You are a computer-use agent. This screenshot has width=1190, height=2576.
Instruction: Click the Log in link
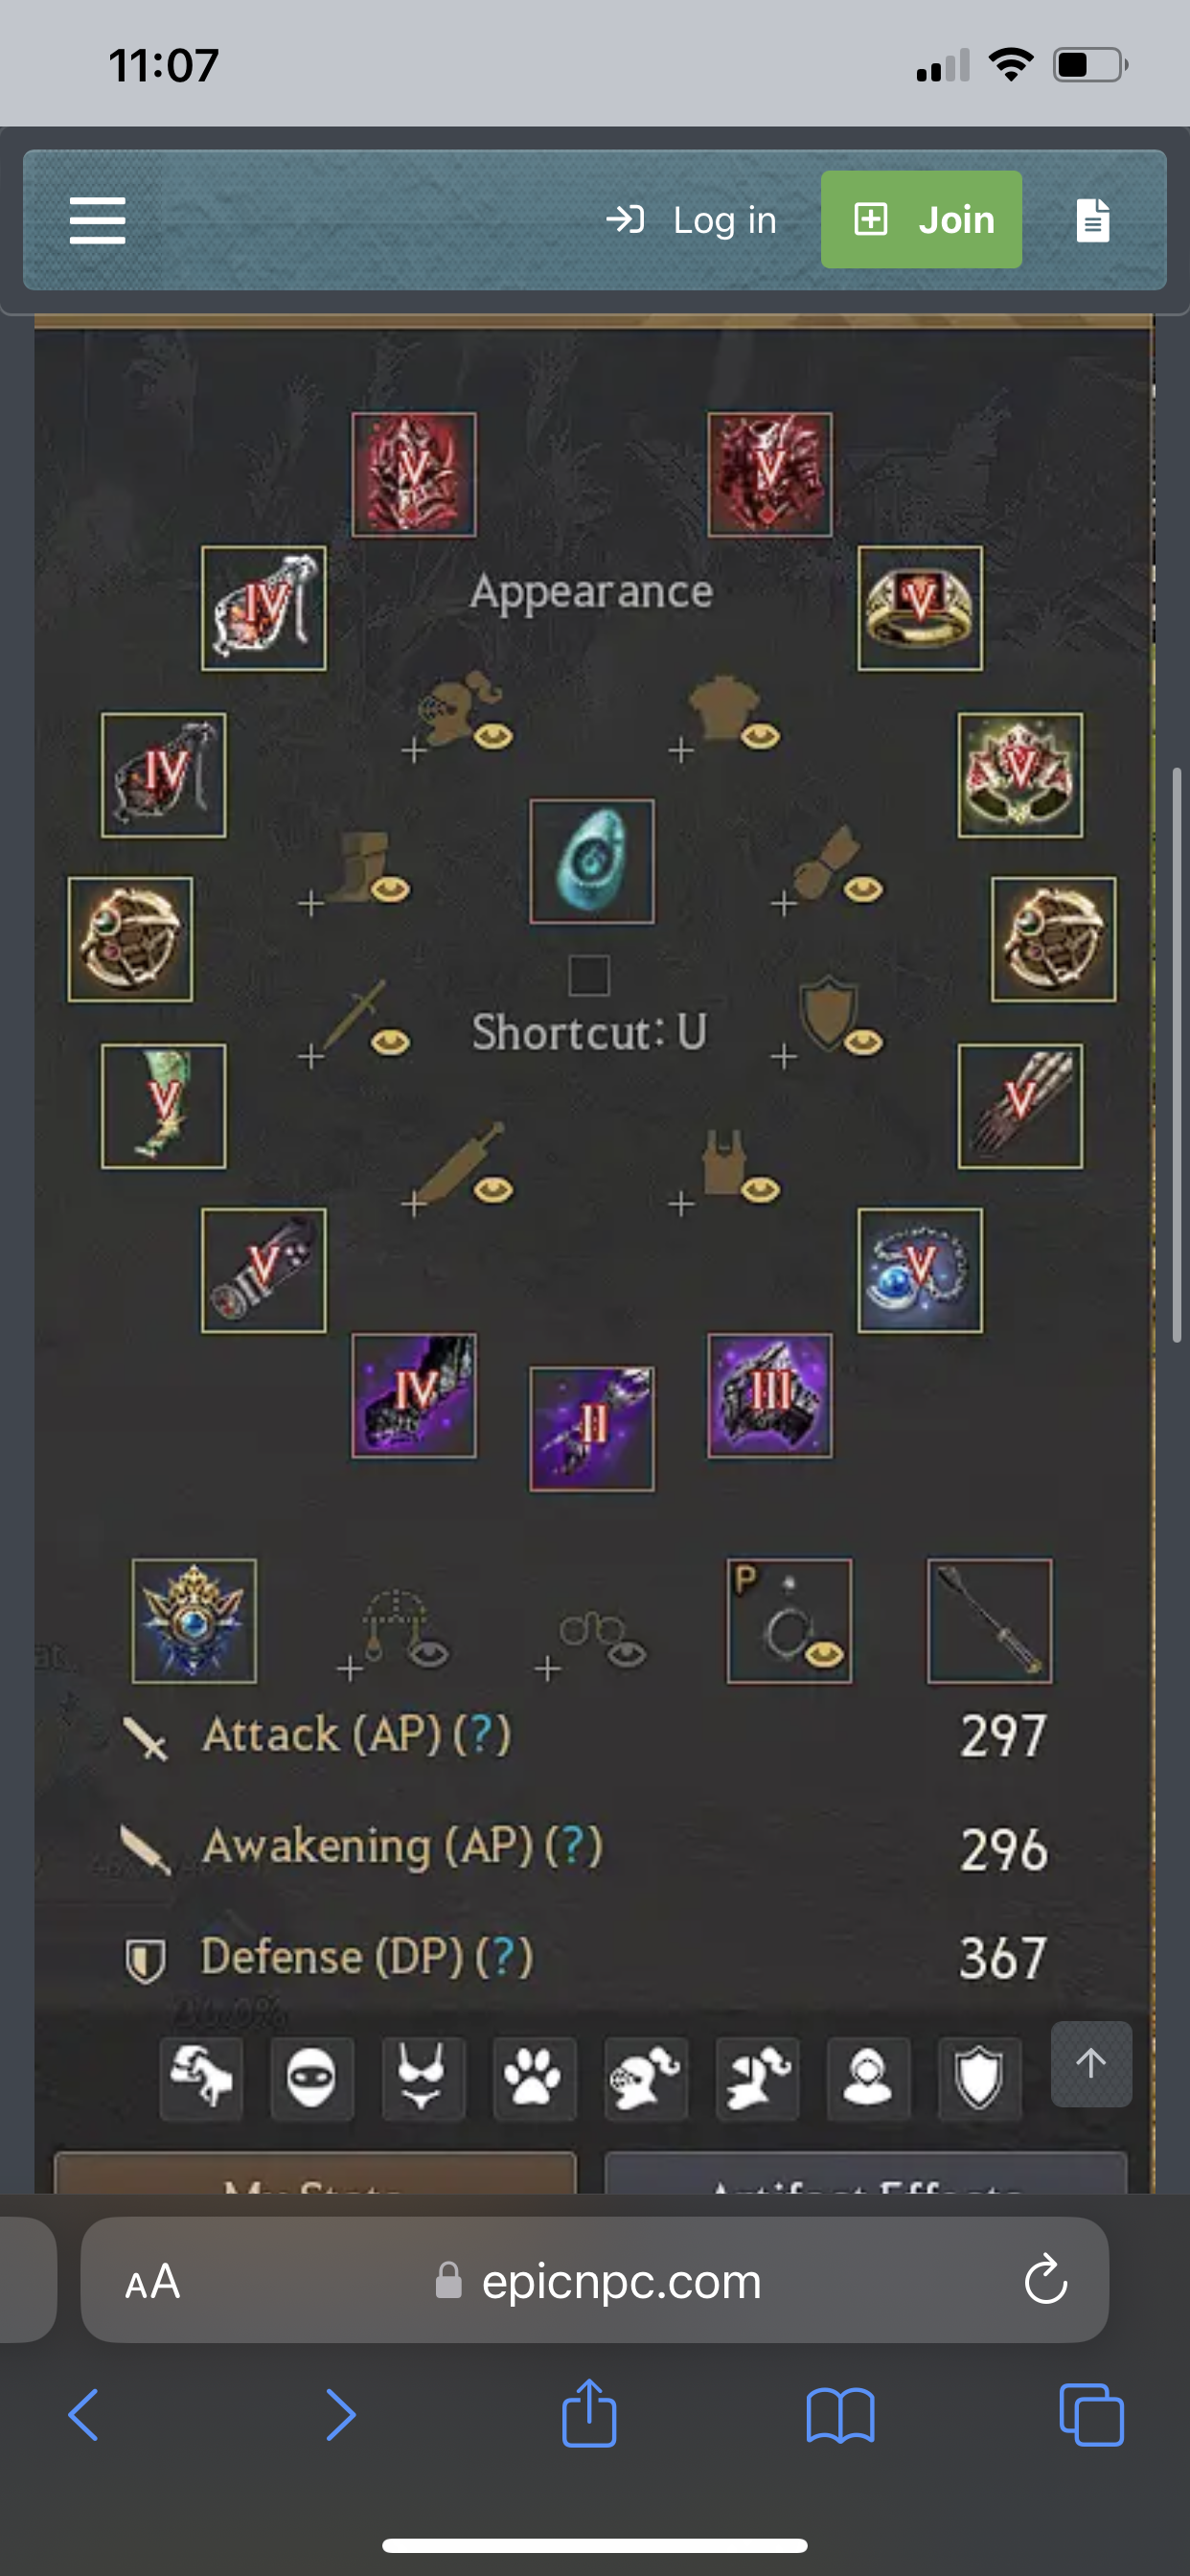click(x=691, y=220)
